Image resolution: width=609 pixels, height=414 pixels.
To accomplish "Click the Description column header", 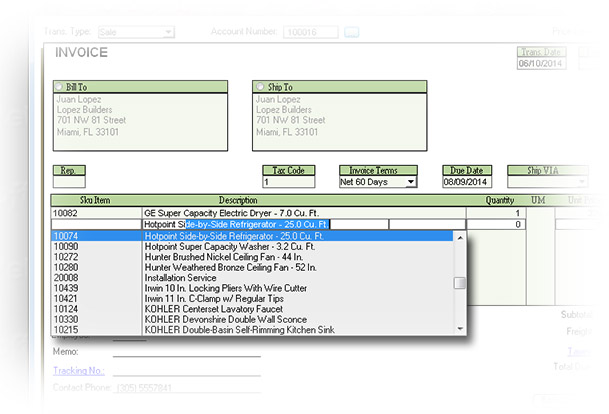I will pyautogui.click(x=238, y=200).
